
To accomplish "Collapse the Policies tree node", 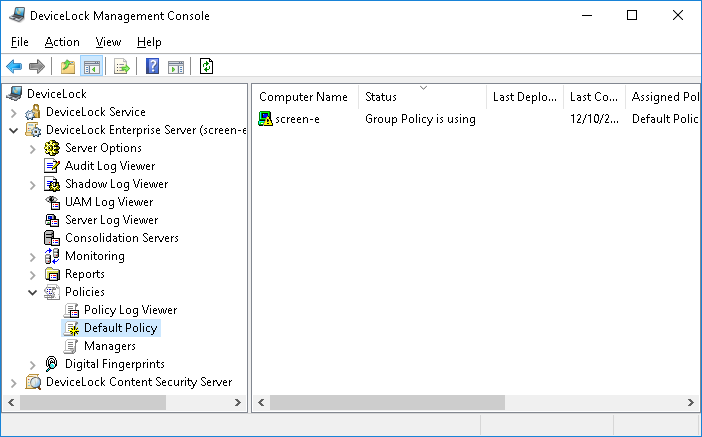I will 33,292.
